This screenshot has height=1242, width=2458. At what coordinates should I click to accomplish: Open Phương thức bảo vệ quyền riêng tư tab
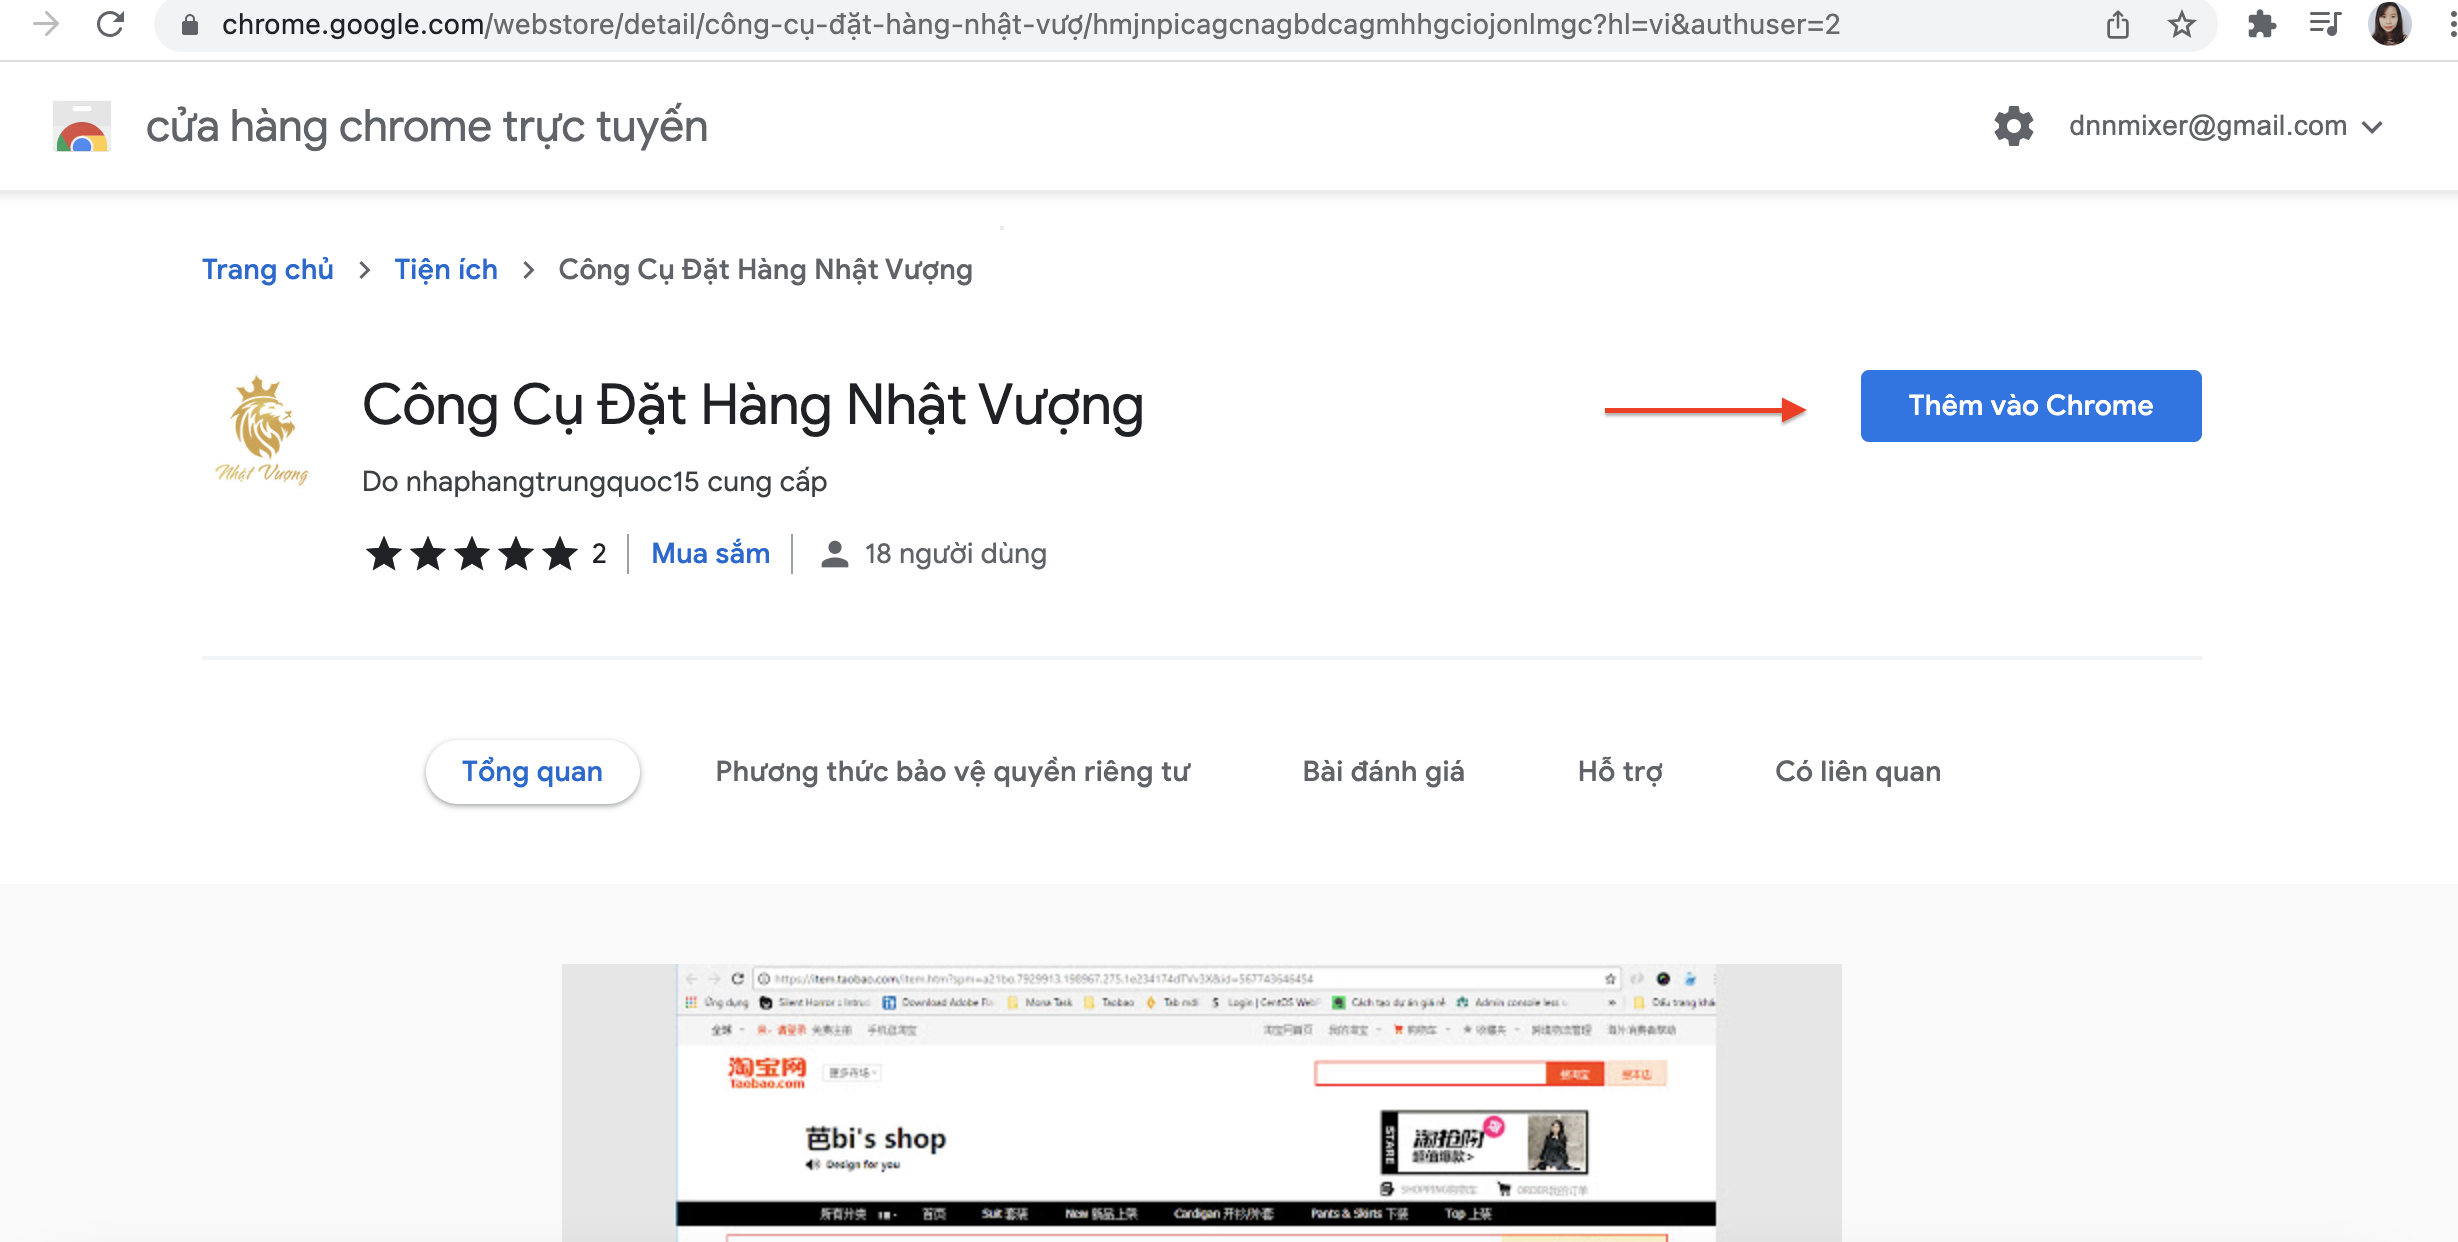pos(953,771)
